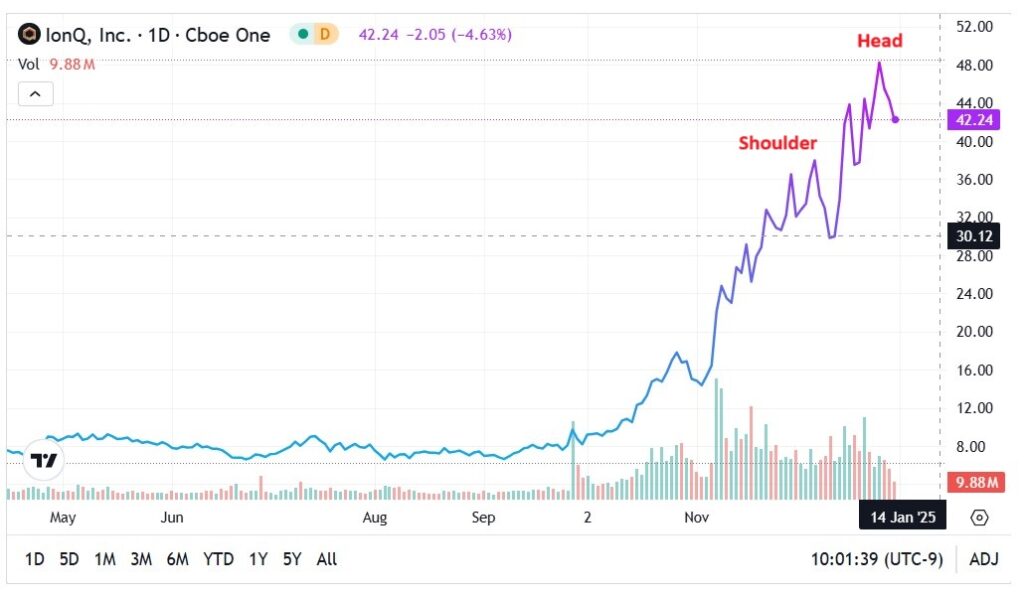Set chart range to 6M
Screen dimensions: 1024x598
(x=177, y=559)
